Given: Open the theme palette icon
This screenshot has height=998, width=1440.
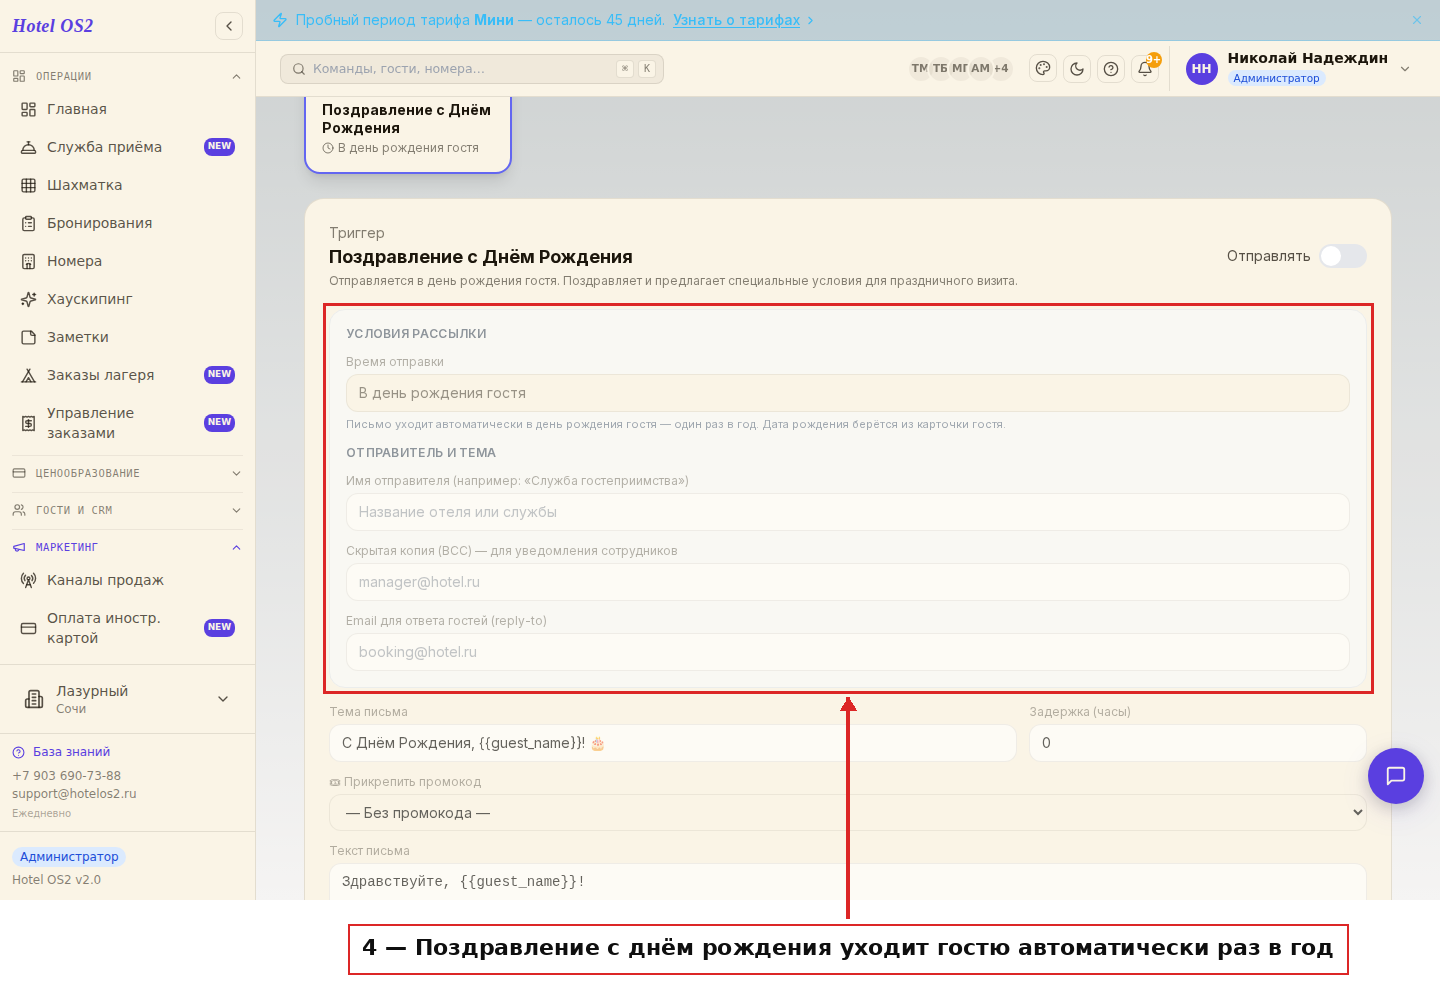Looking at the screenshot, I should (1043, 69).
